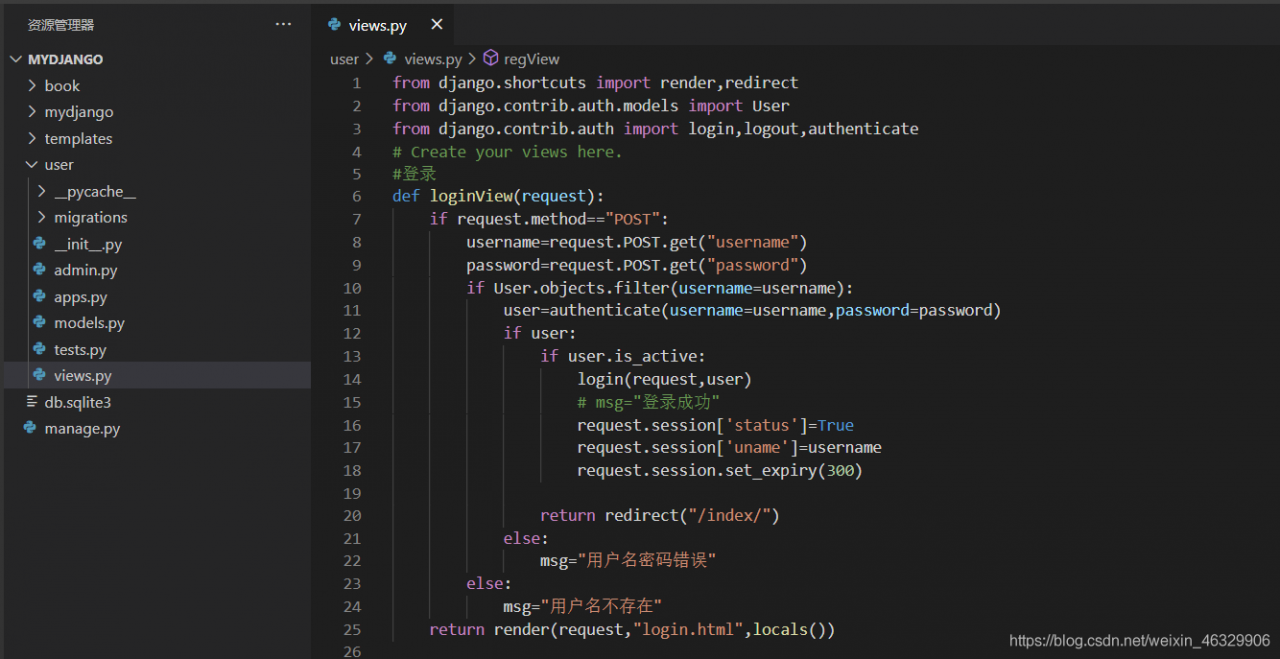Click 'from django.contrib.auth.models import User' line
The height and width of the screenshot is (659, 1280).
coord(591,106)
